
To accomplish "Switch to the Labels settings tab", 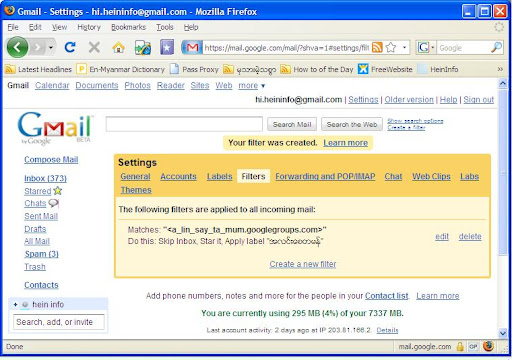I will [x=219, y=176].
